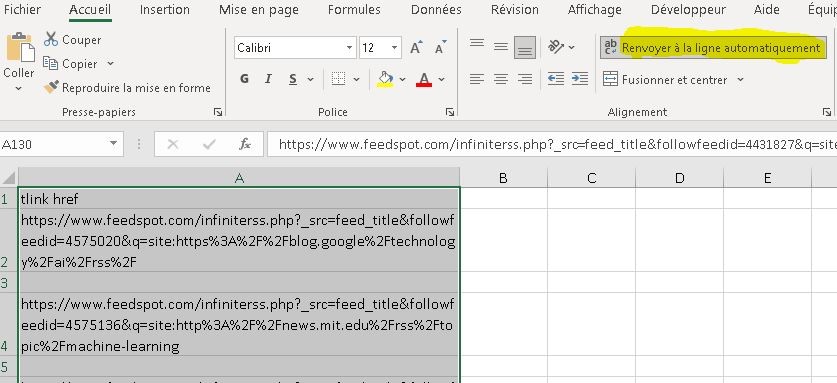This screenshot has width=837, height=383.
Task: Apply the yellow fill color bucket
Action: [385, 79]
